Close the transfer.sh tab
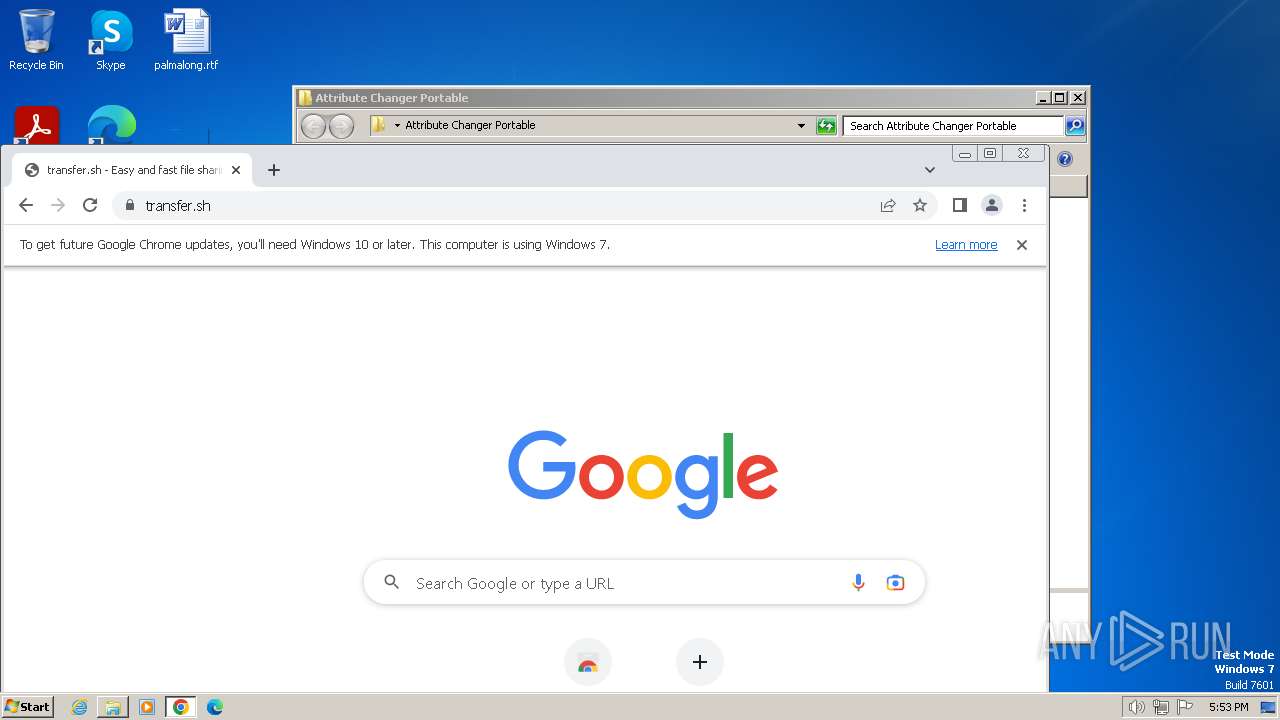 click(236, 170)
